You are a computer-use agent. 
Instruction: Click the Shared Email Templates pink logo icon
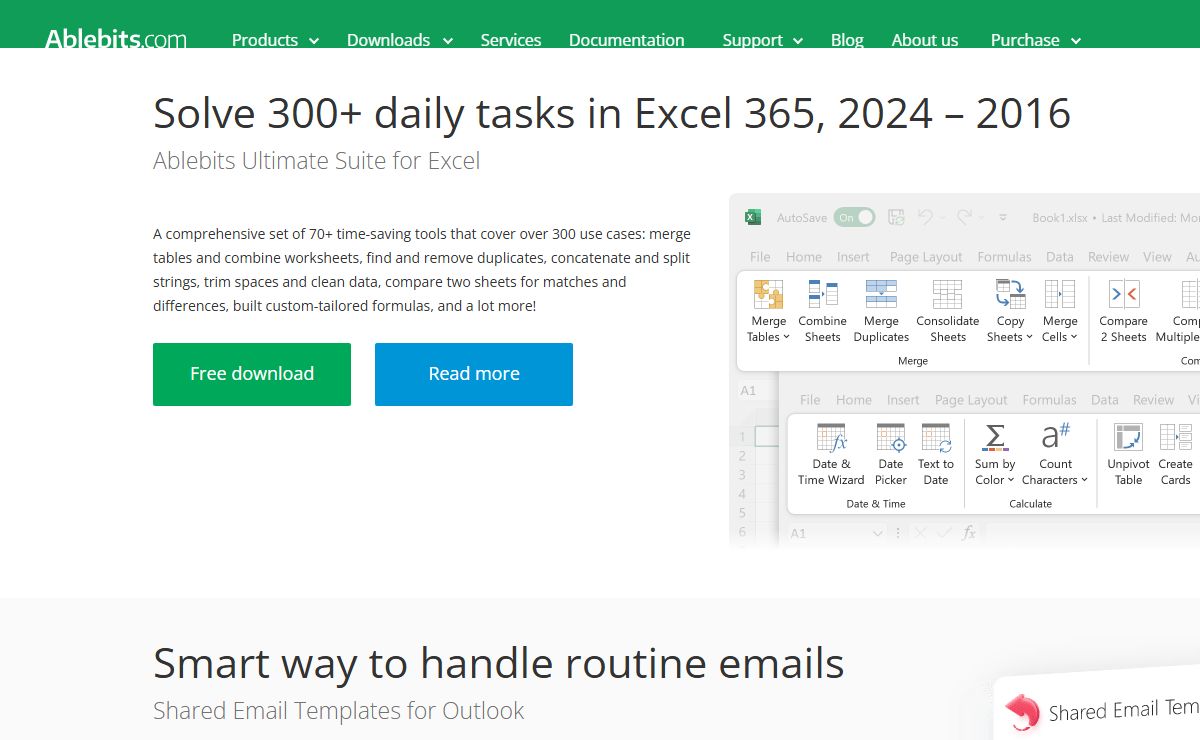pyautogui.click(x=1022, y=711)
